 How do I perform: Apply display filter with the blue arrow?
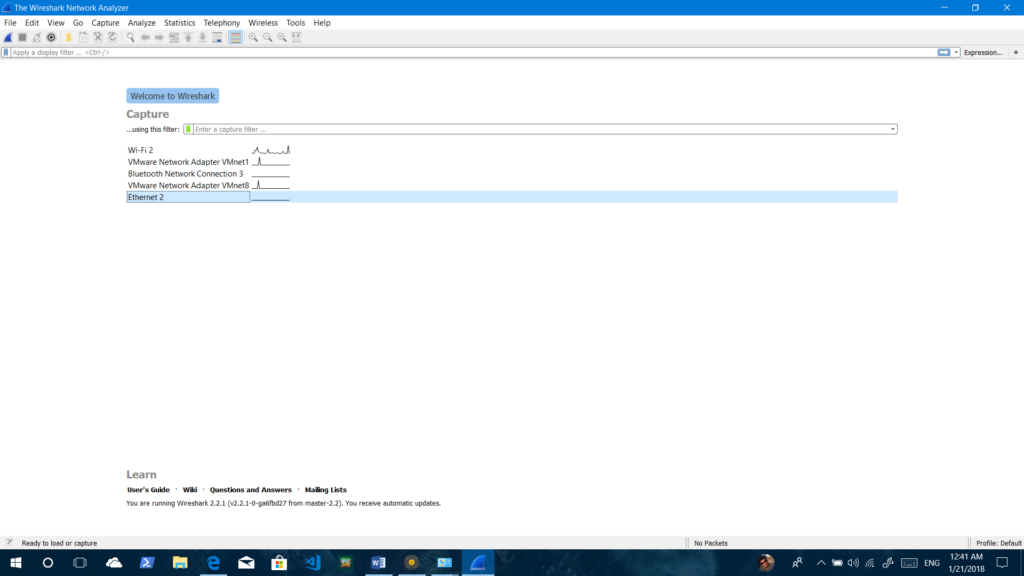click(x=943, y=52)
